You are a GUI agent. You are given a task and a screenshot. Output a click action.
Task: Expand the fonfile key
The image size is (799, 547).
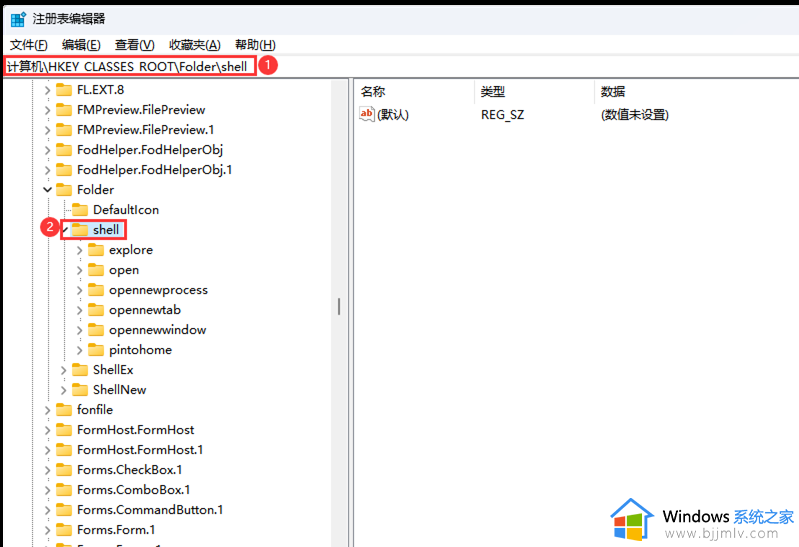coord(47,410)
